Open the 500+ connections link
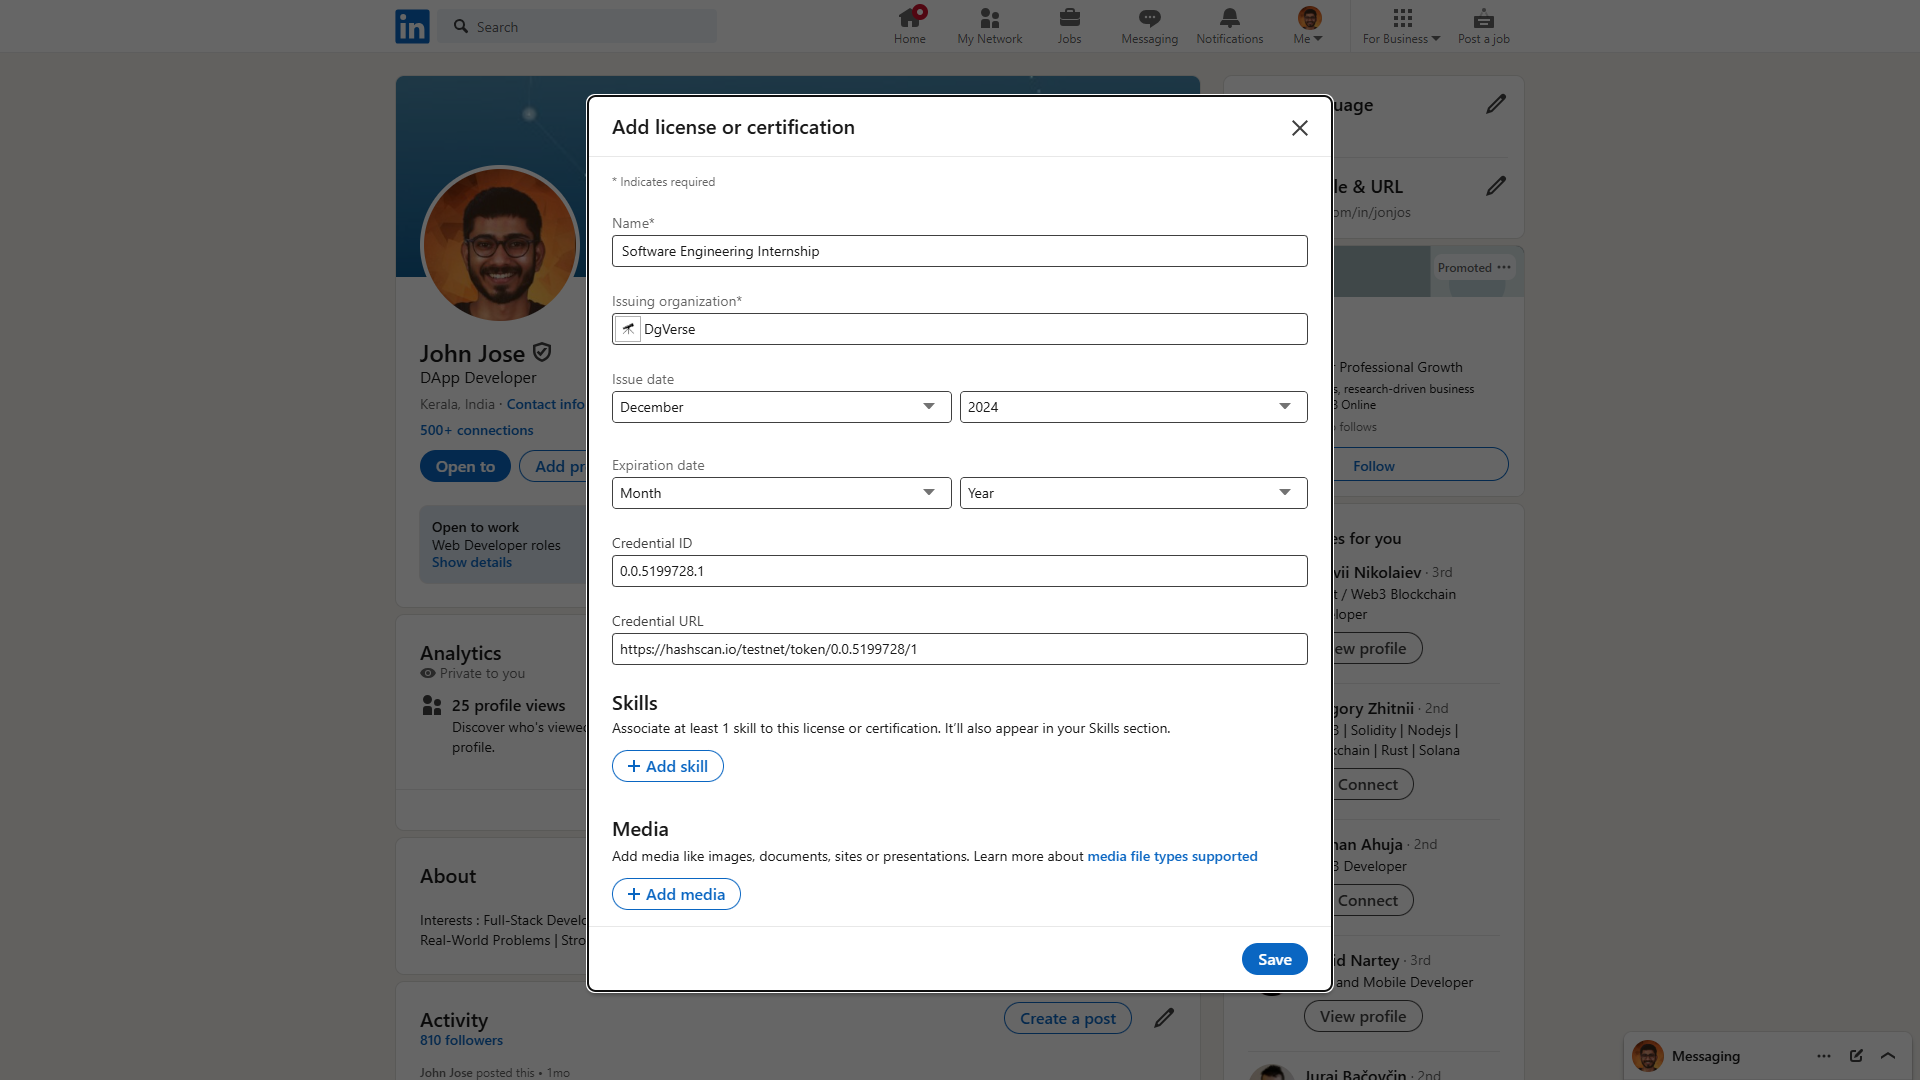Viewport: 1920px width, 1080px height. 476,430
